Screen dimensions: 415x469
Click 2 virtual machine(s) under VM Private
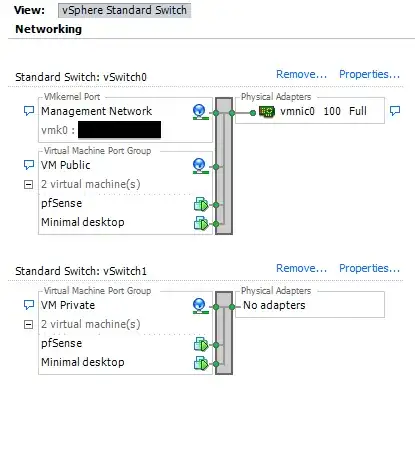(x=91, y=324)
